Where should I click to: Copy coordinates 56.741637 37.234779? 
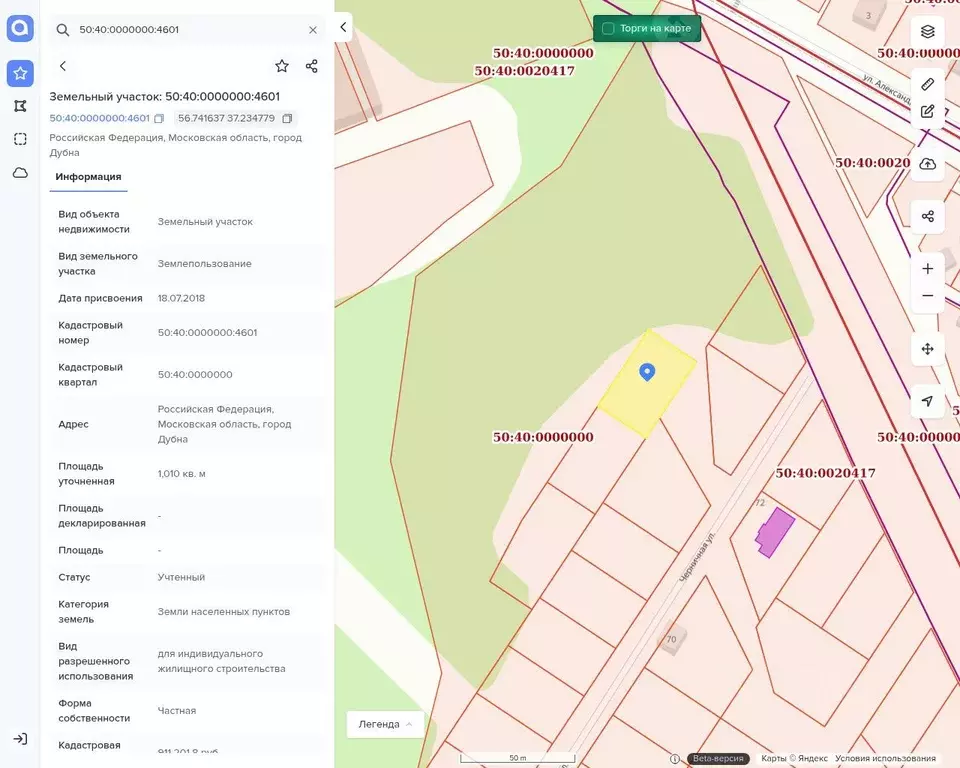coord(287,118)
